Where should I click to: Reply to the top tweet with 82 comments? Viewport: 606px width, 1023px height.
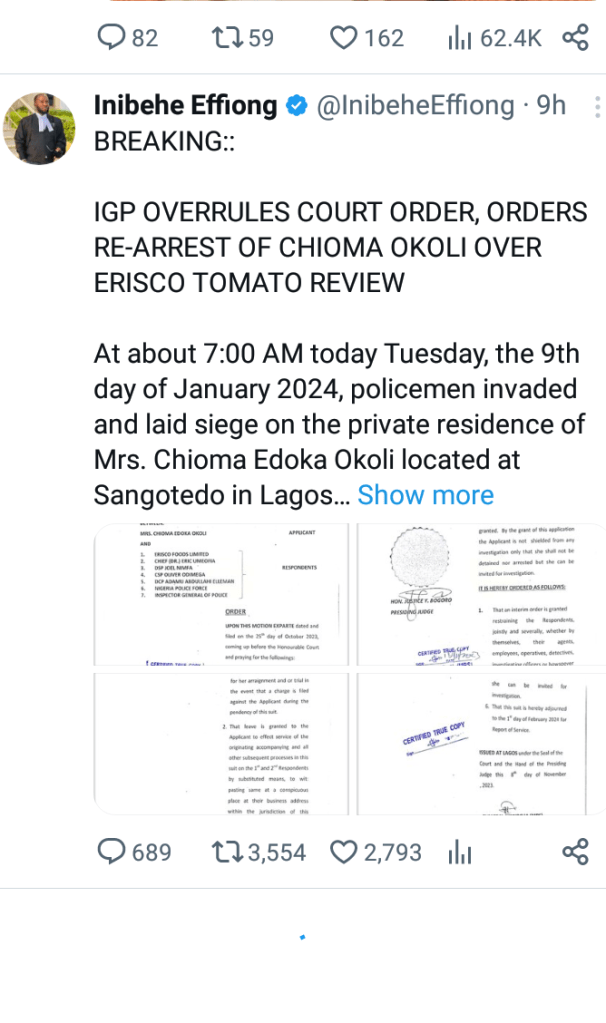pyautogui.click(x=109, y=38)
